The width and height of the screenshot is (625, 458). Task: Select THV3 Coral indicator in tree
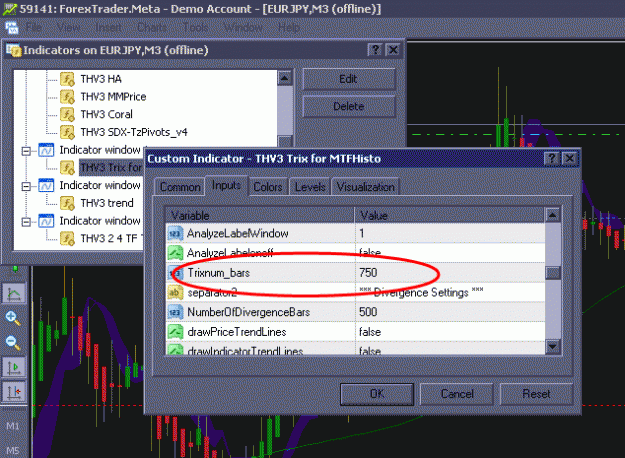pyautogui.click(x=106, y=114)
